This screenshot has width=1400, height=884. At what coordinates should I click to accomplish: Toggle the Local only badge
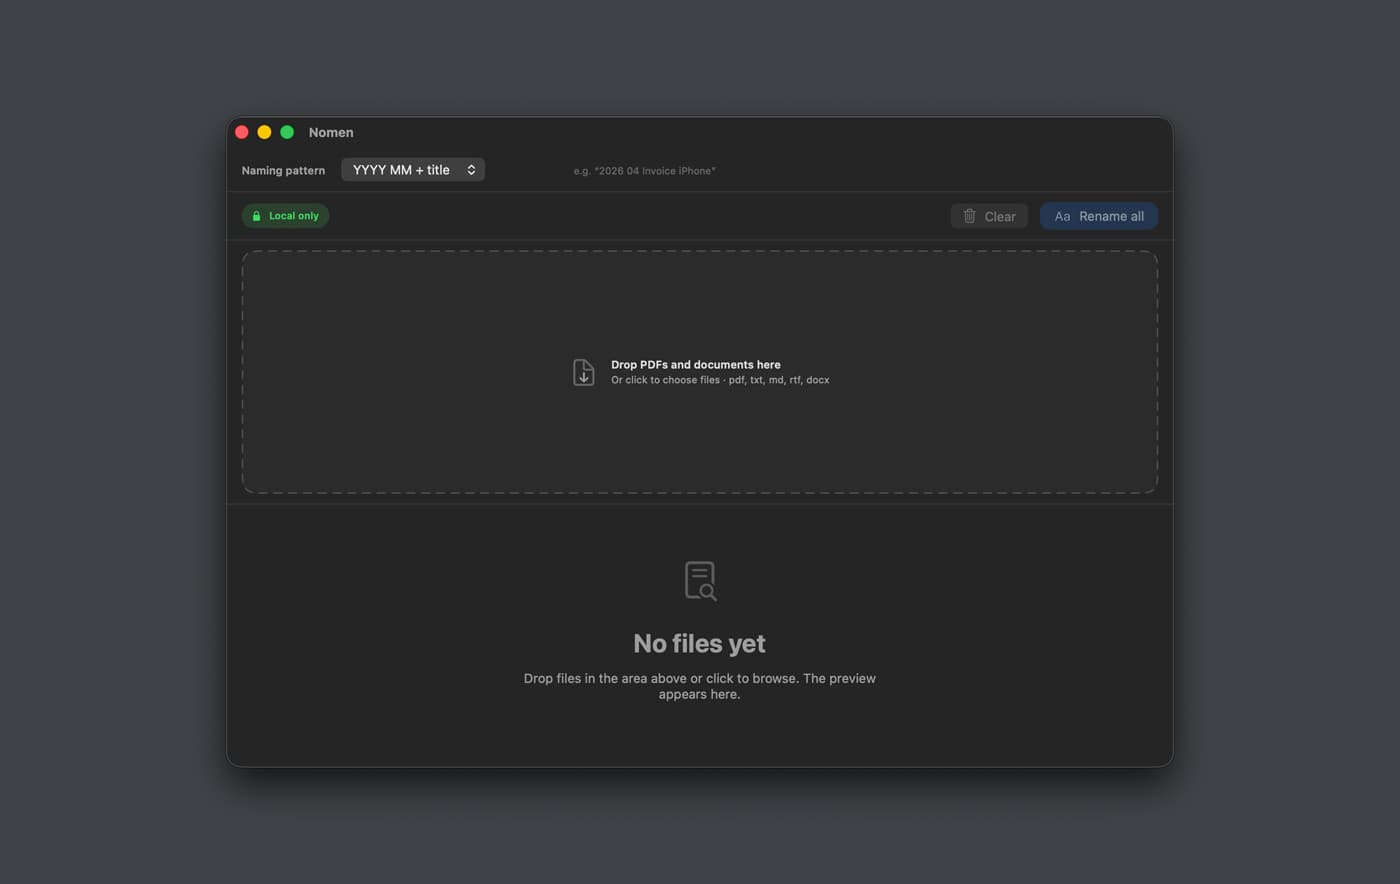286,216
